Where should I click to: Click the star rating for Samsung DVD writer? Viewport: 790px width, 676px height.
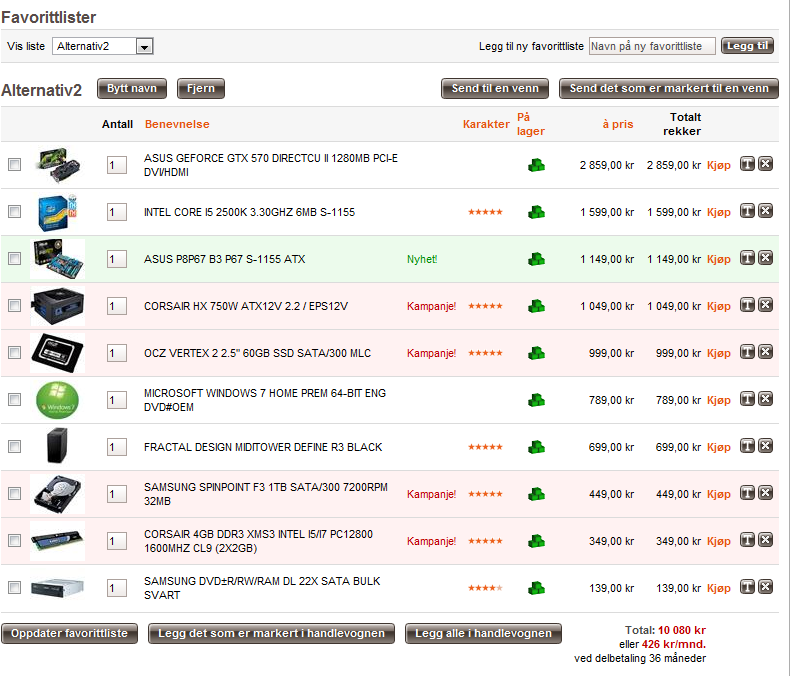(485, 588)
